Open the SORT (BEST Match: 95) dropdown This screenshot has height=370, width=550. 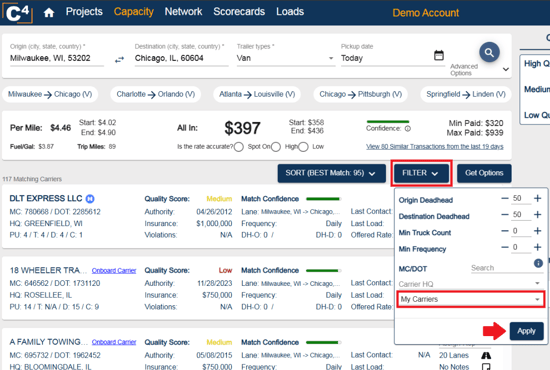coord(331,173)
